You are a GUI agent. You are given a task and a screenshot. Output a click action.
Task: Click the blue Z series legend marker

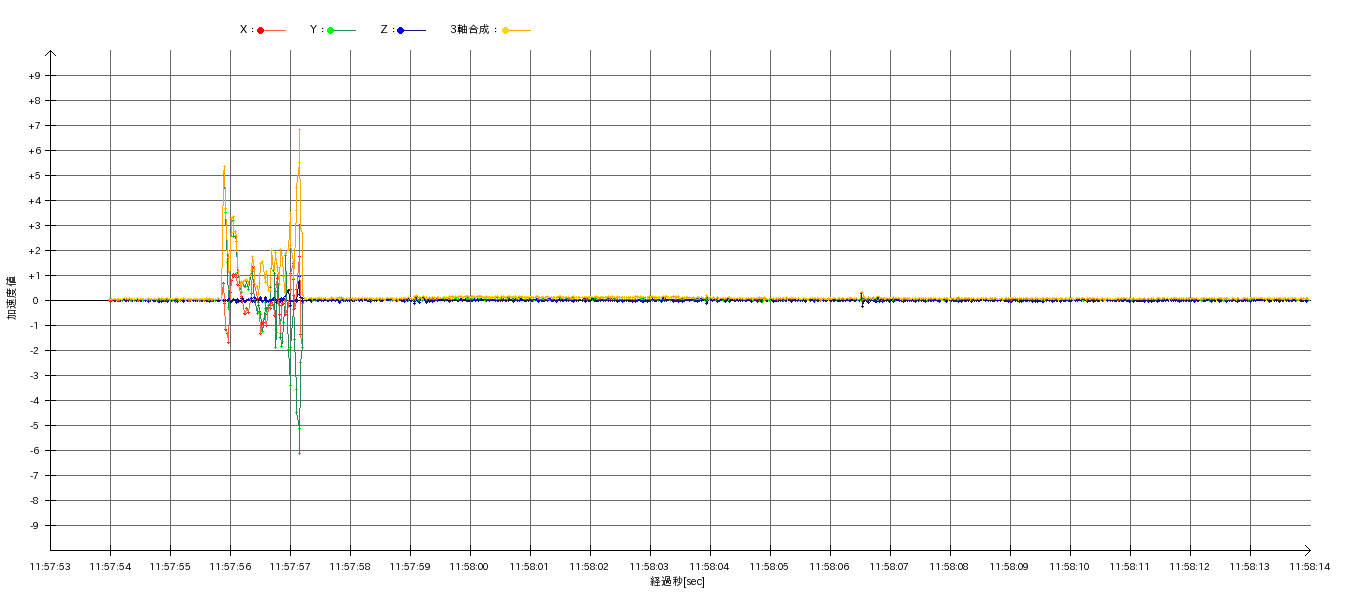tap(401, 31)
